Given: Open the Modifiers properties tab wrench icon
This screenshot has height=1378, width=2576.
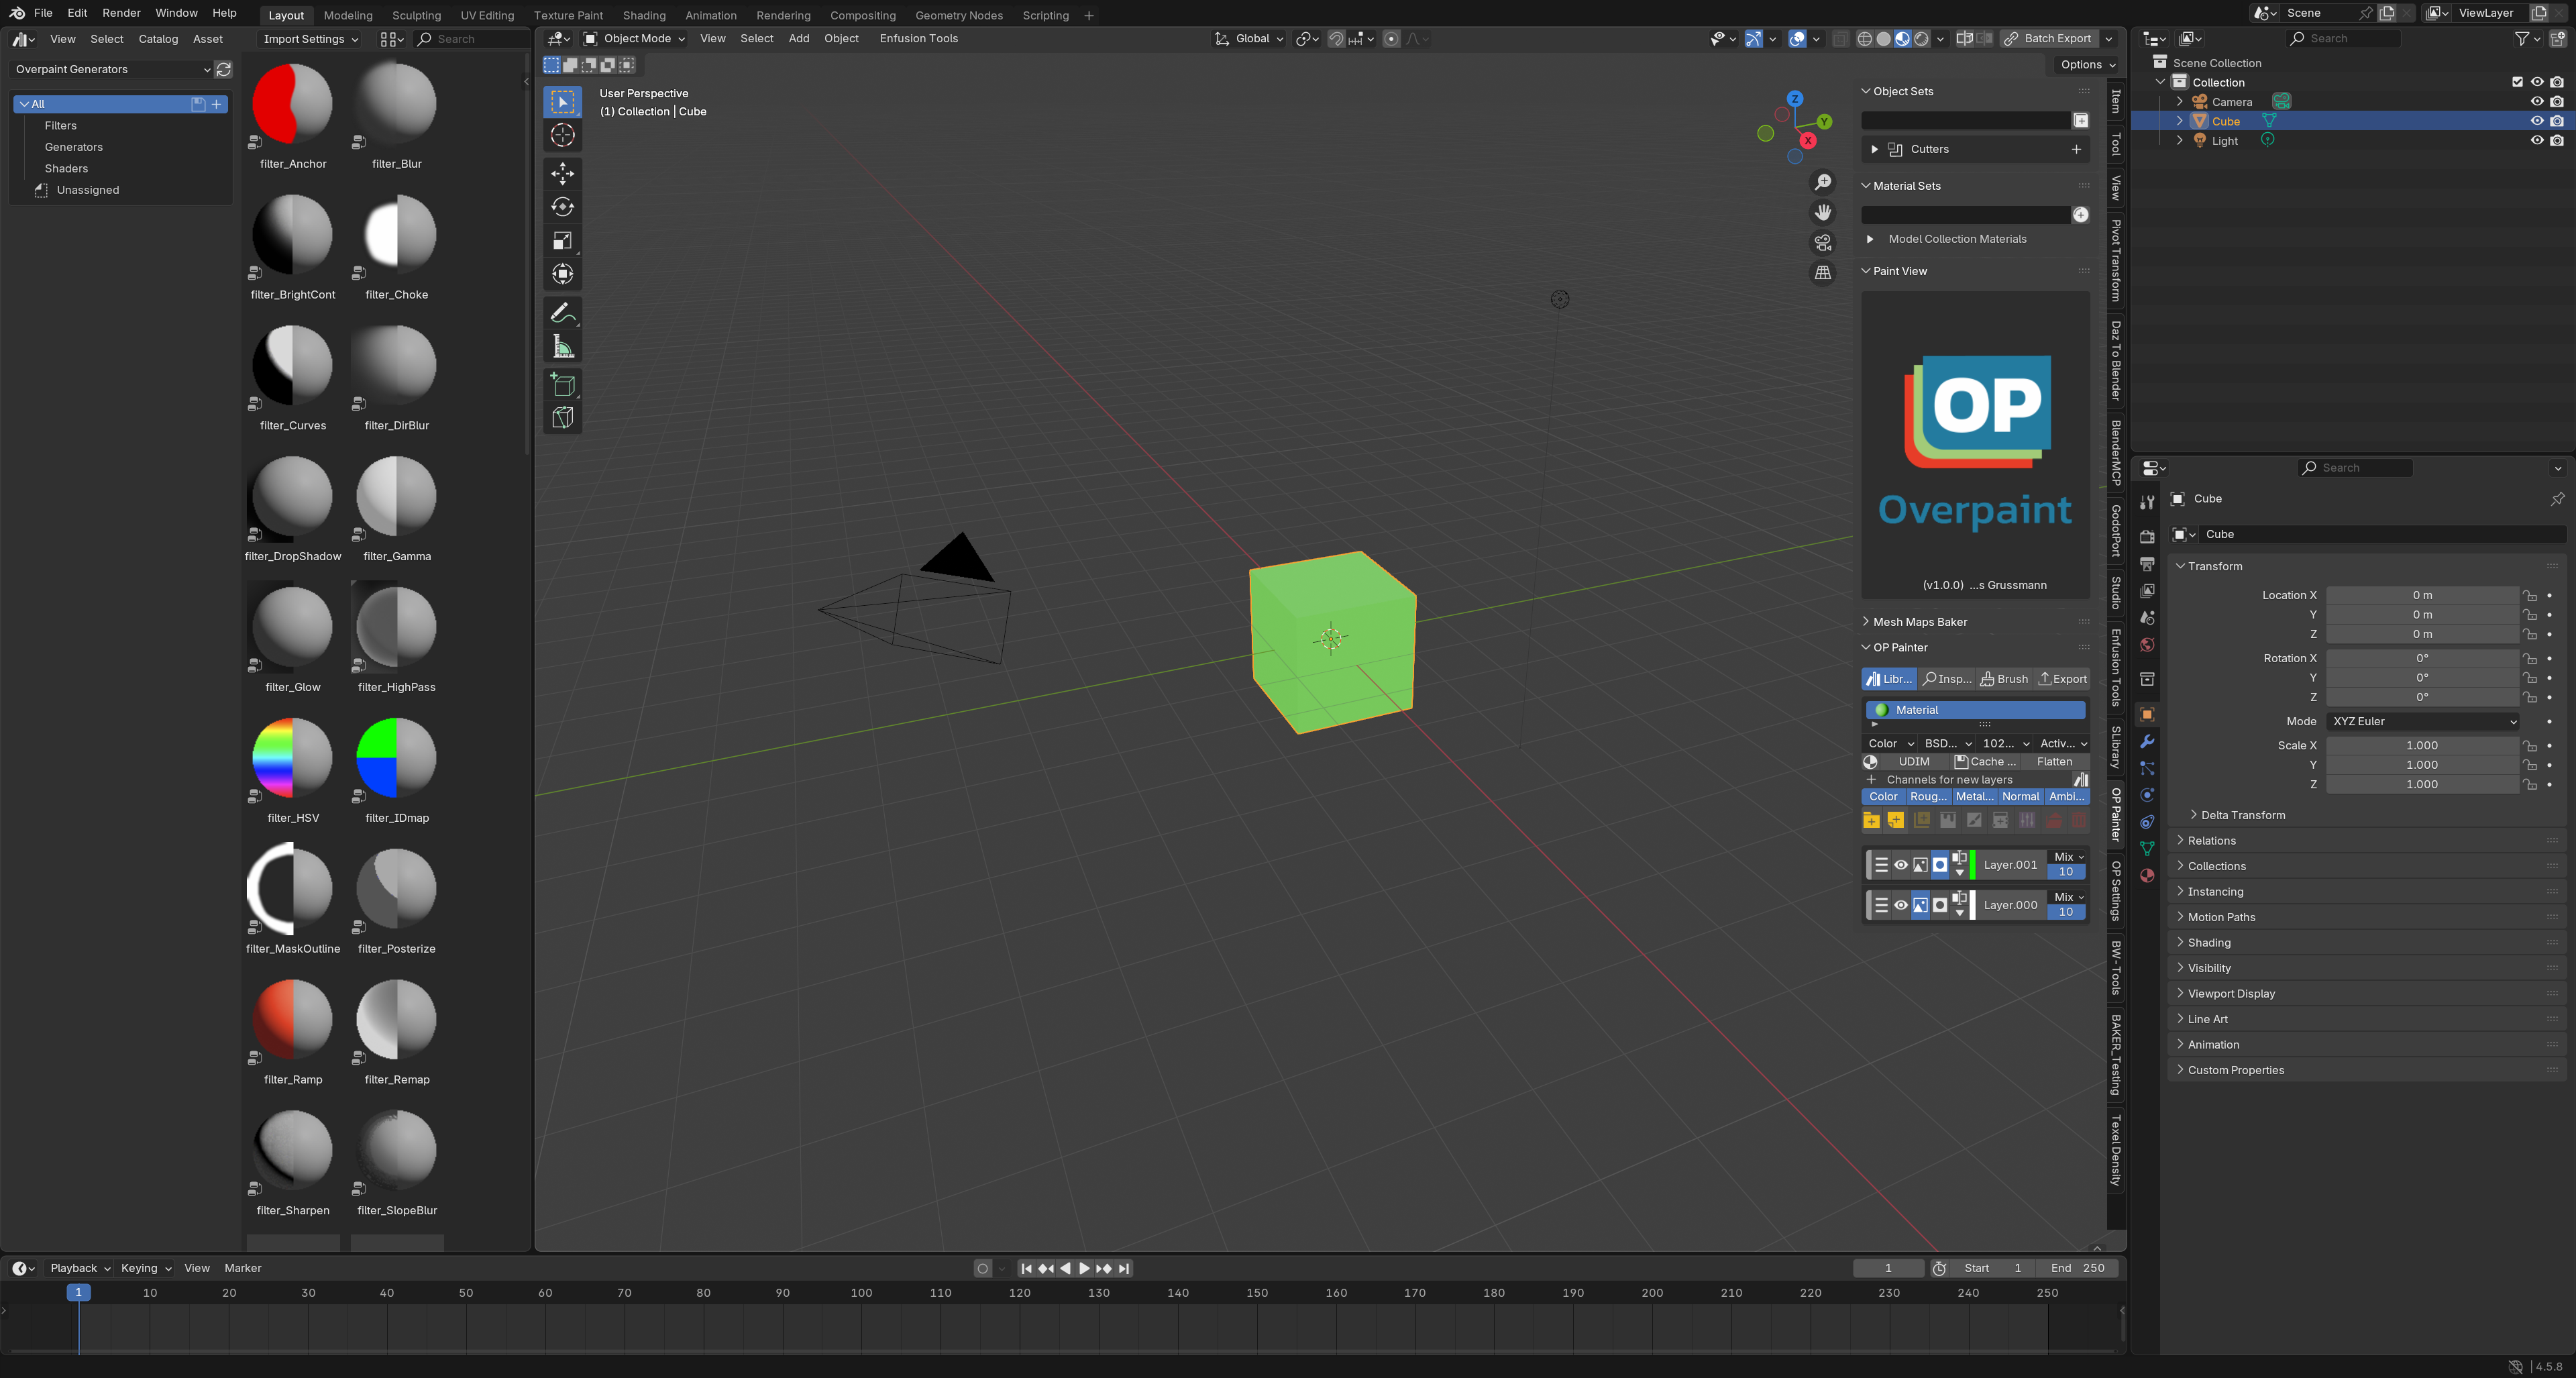Looking at the screenshot, I should pyautogui.click(x=2146, y=742).
